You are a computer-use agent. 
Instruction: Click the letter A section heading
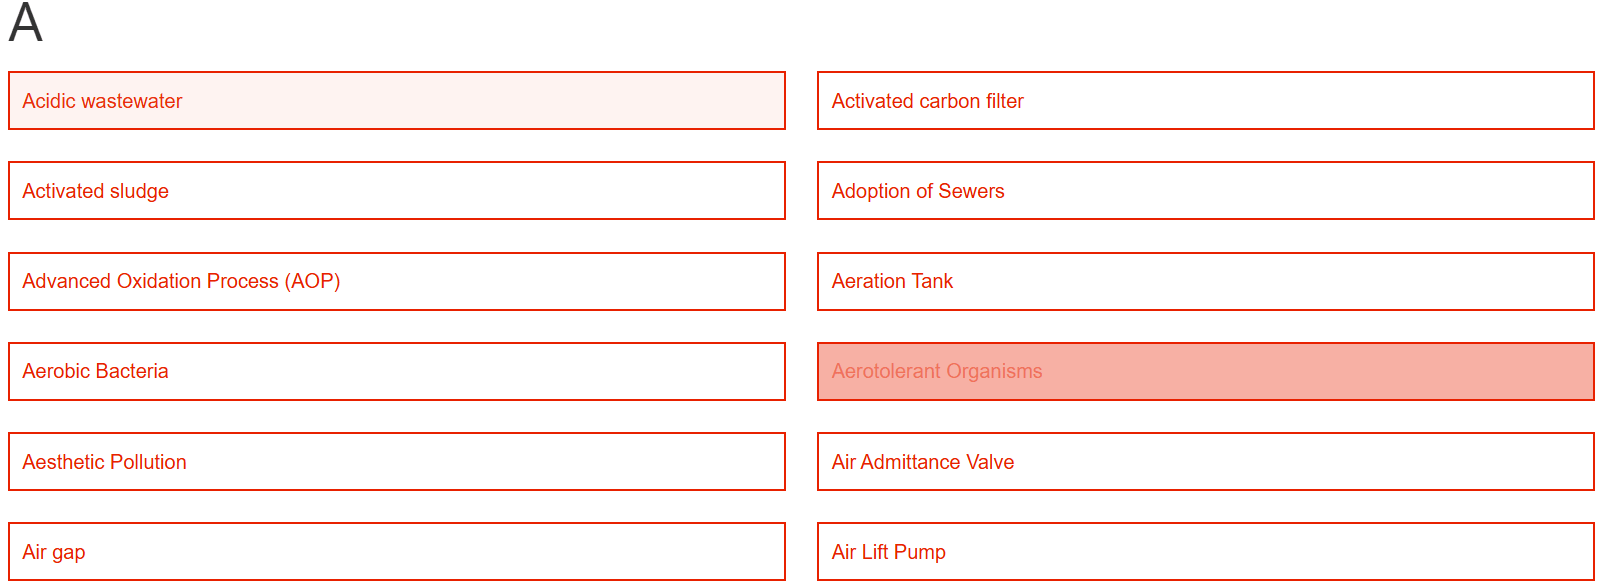26,23
